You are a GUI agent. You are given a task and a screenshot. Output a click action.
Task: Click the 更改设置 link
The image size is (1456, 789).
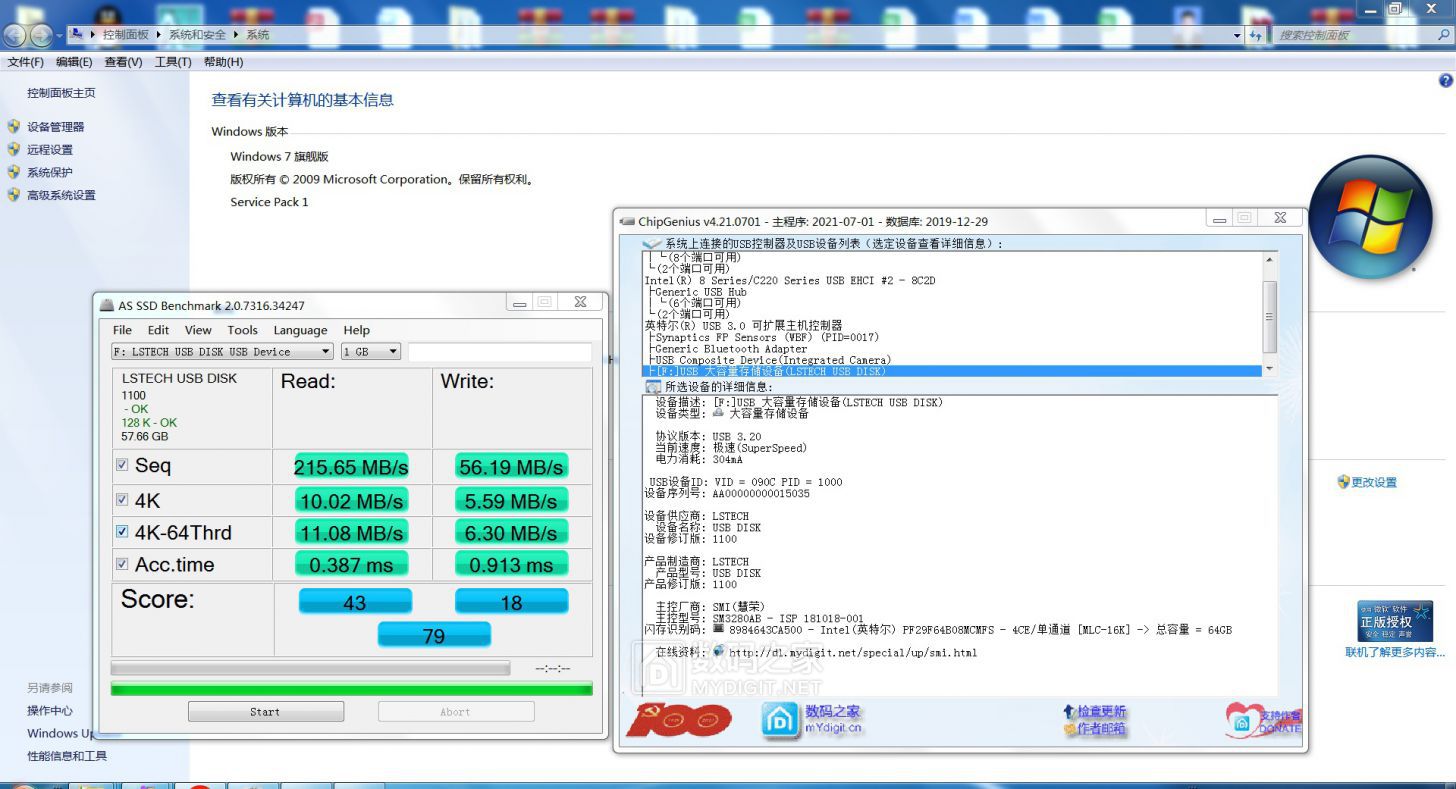click(1374, 482)
